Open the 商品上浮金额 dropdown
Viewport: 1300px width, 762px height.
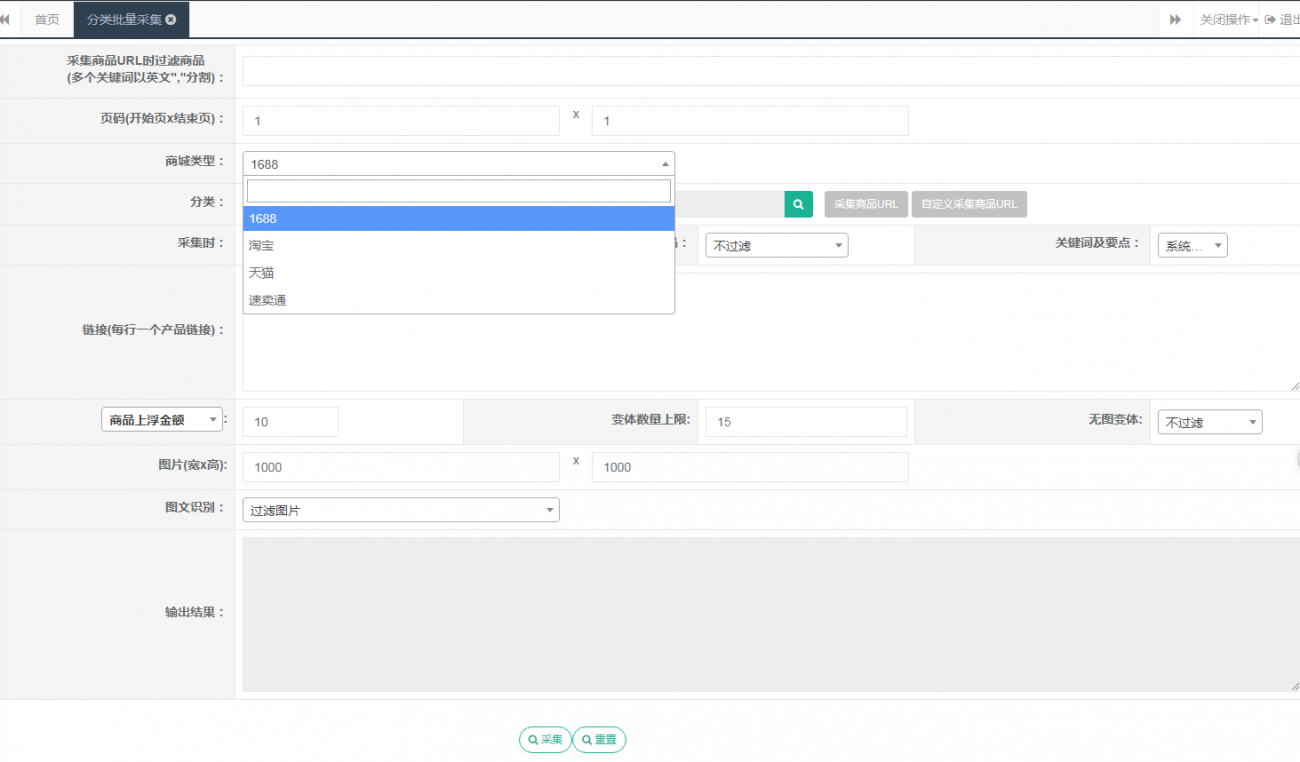(x=162, y=421)
